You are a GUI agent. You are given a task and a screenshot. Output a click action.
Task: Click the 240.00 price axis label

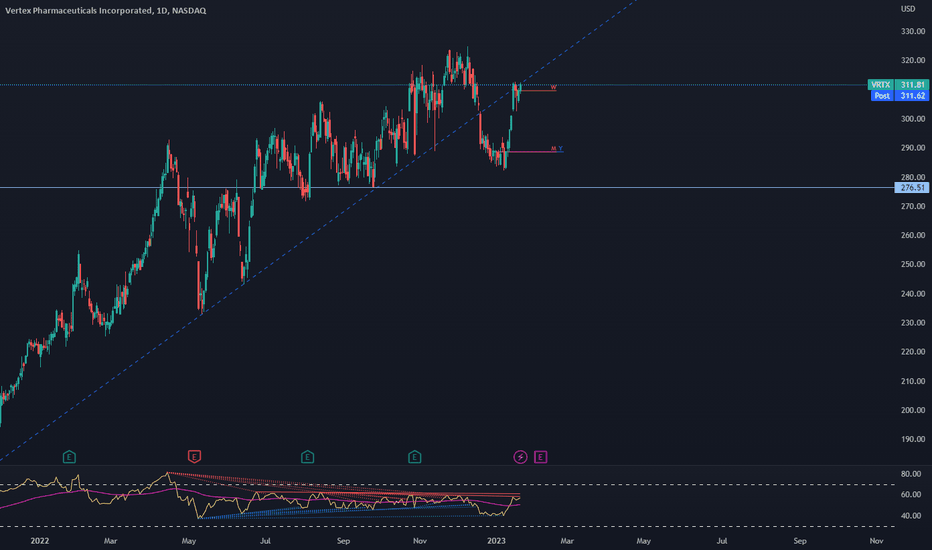tap(913, 293)
